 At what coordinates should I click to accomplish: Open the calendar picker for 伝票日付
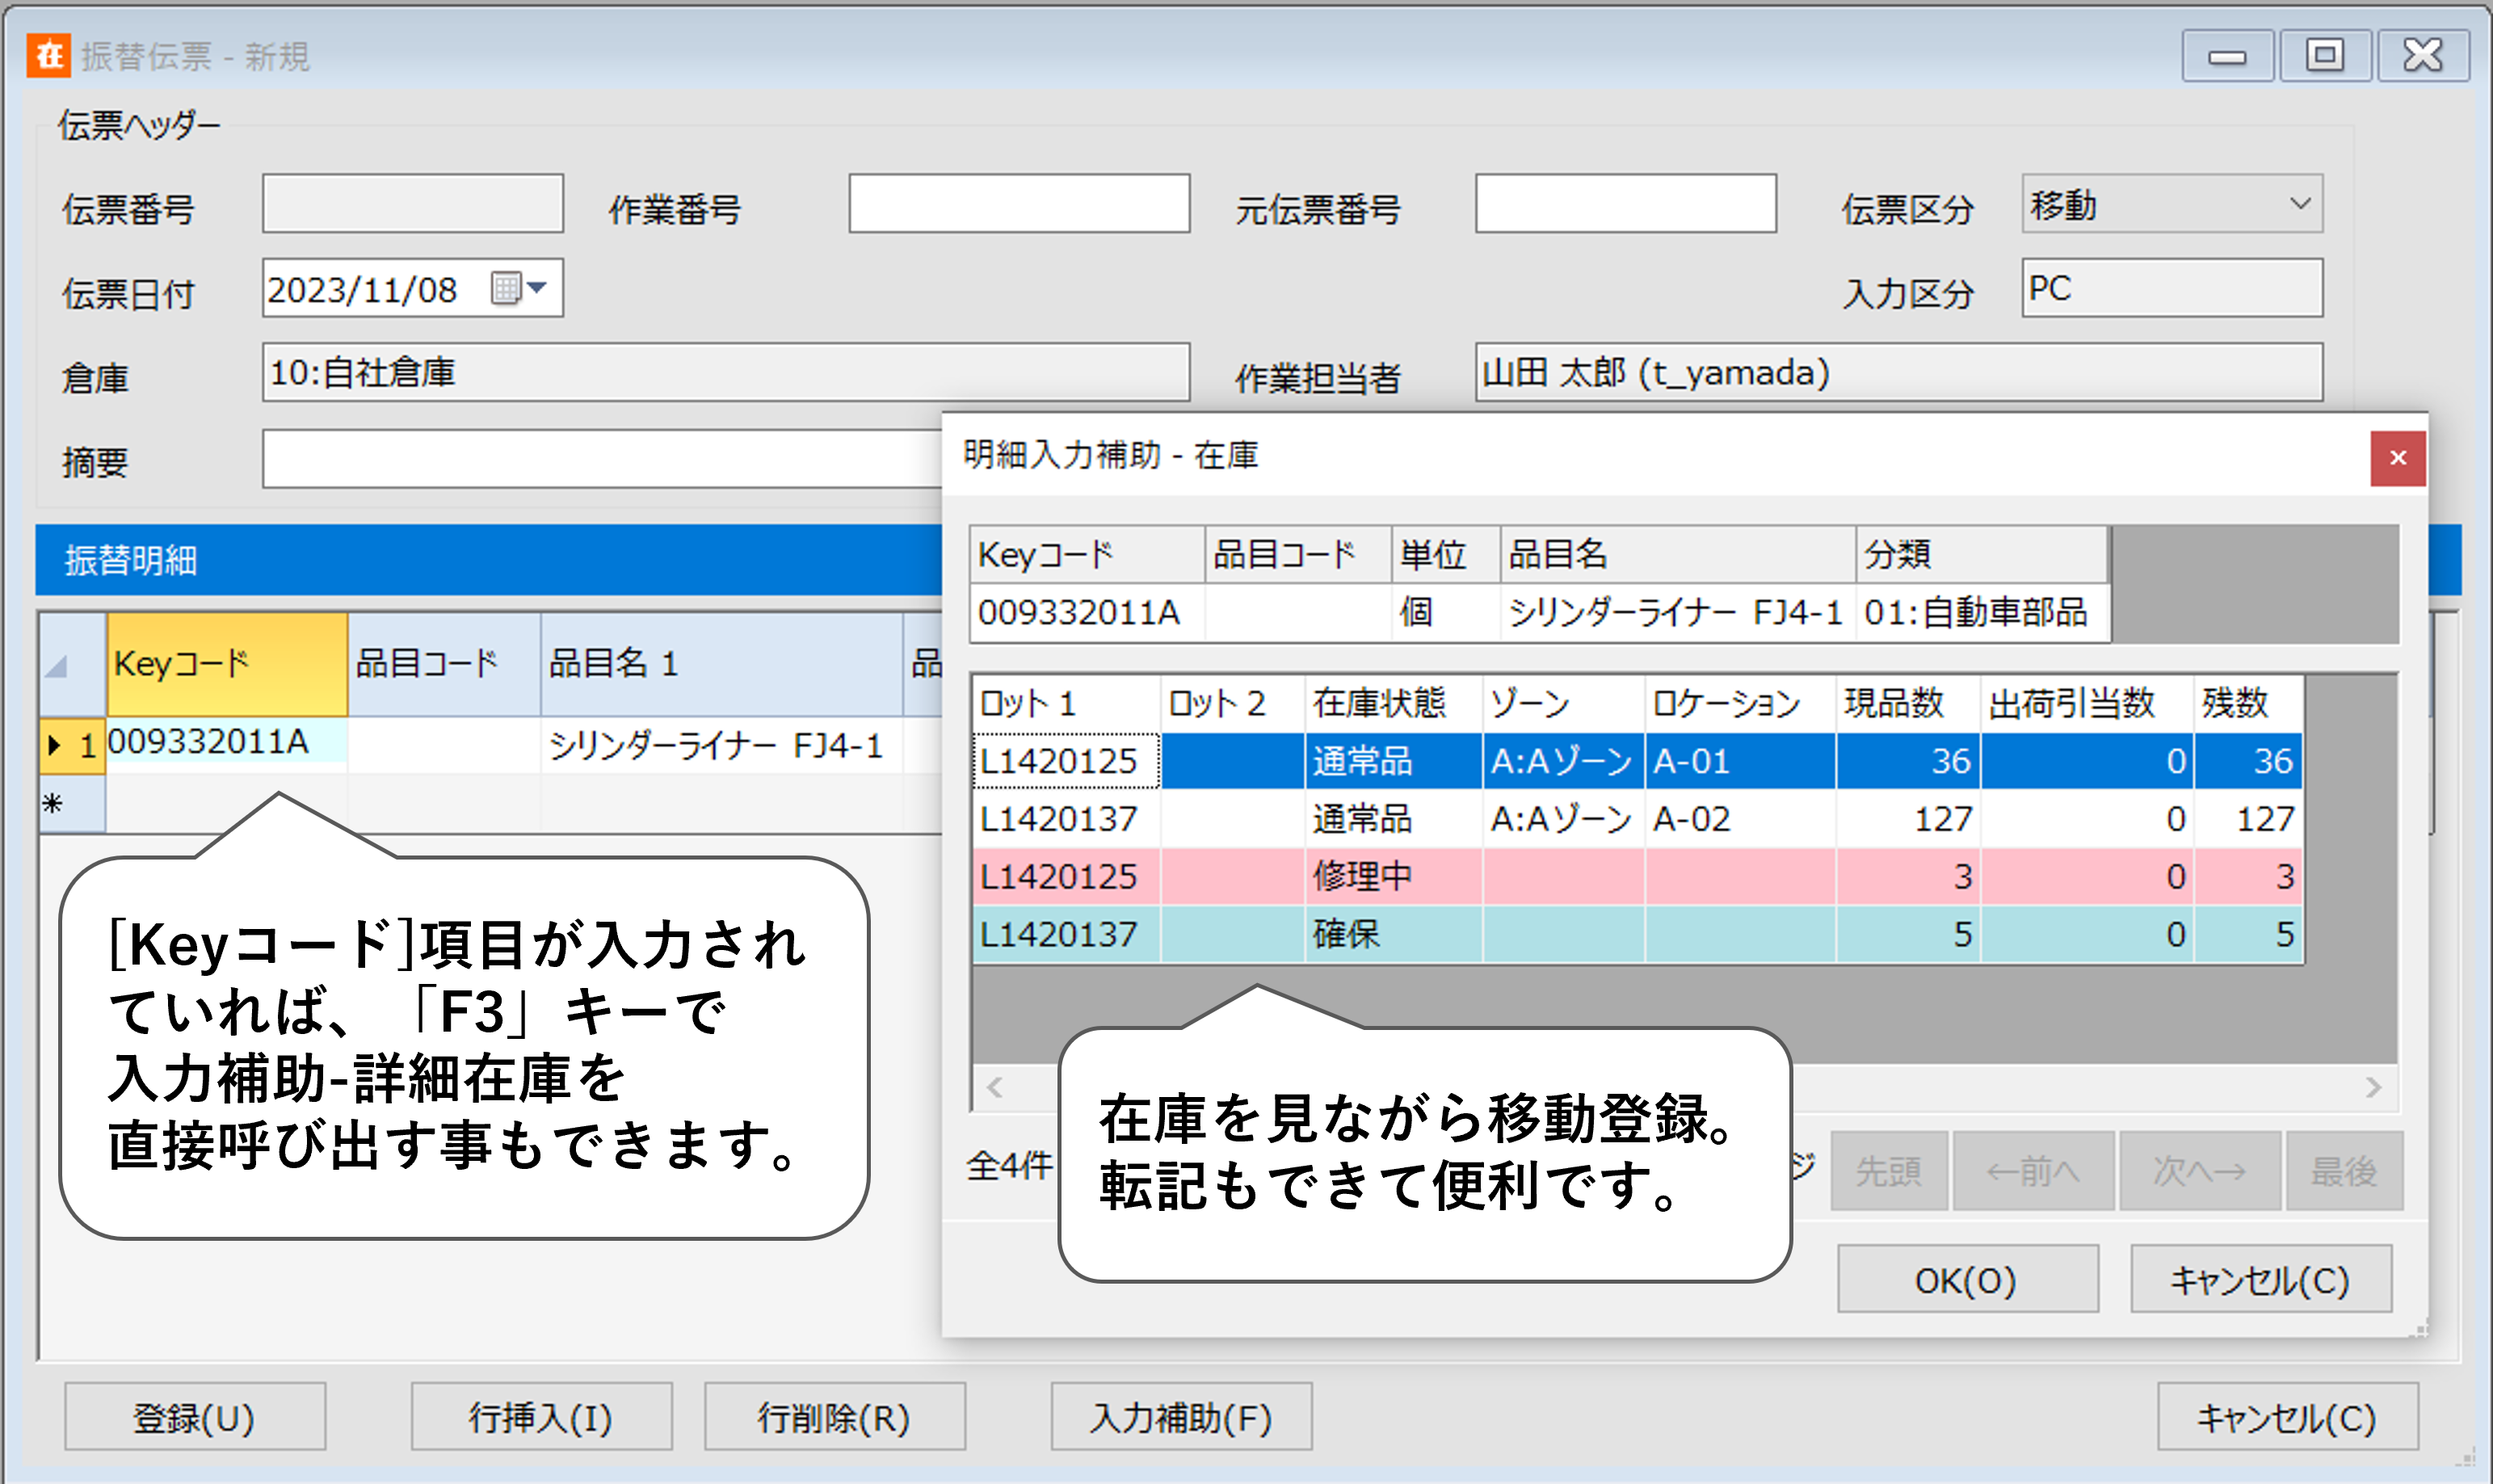click(x=519, y=288)
